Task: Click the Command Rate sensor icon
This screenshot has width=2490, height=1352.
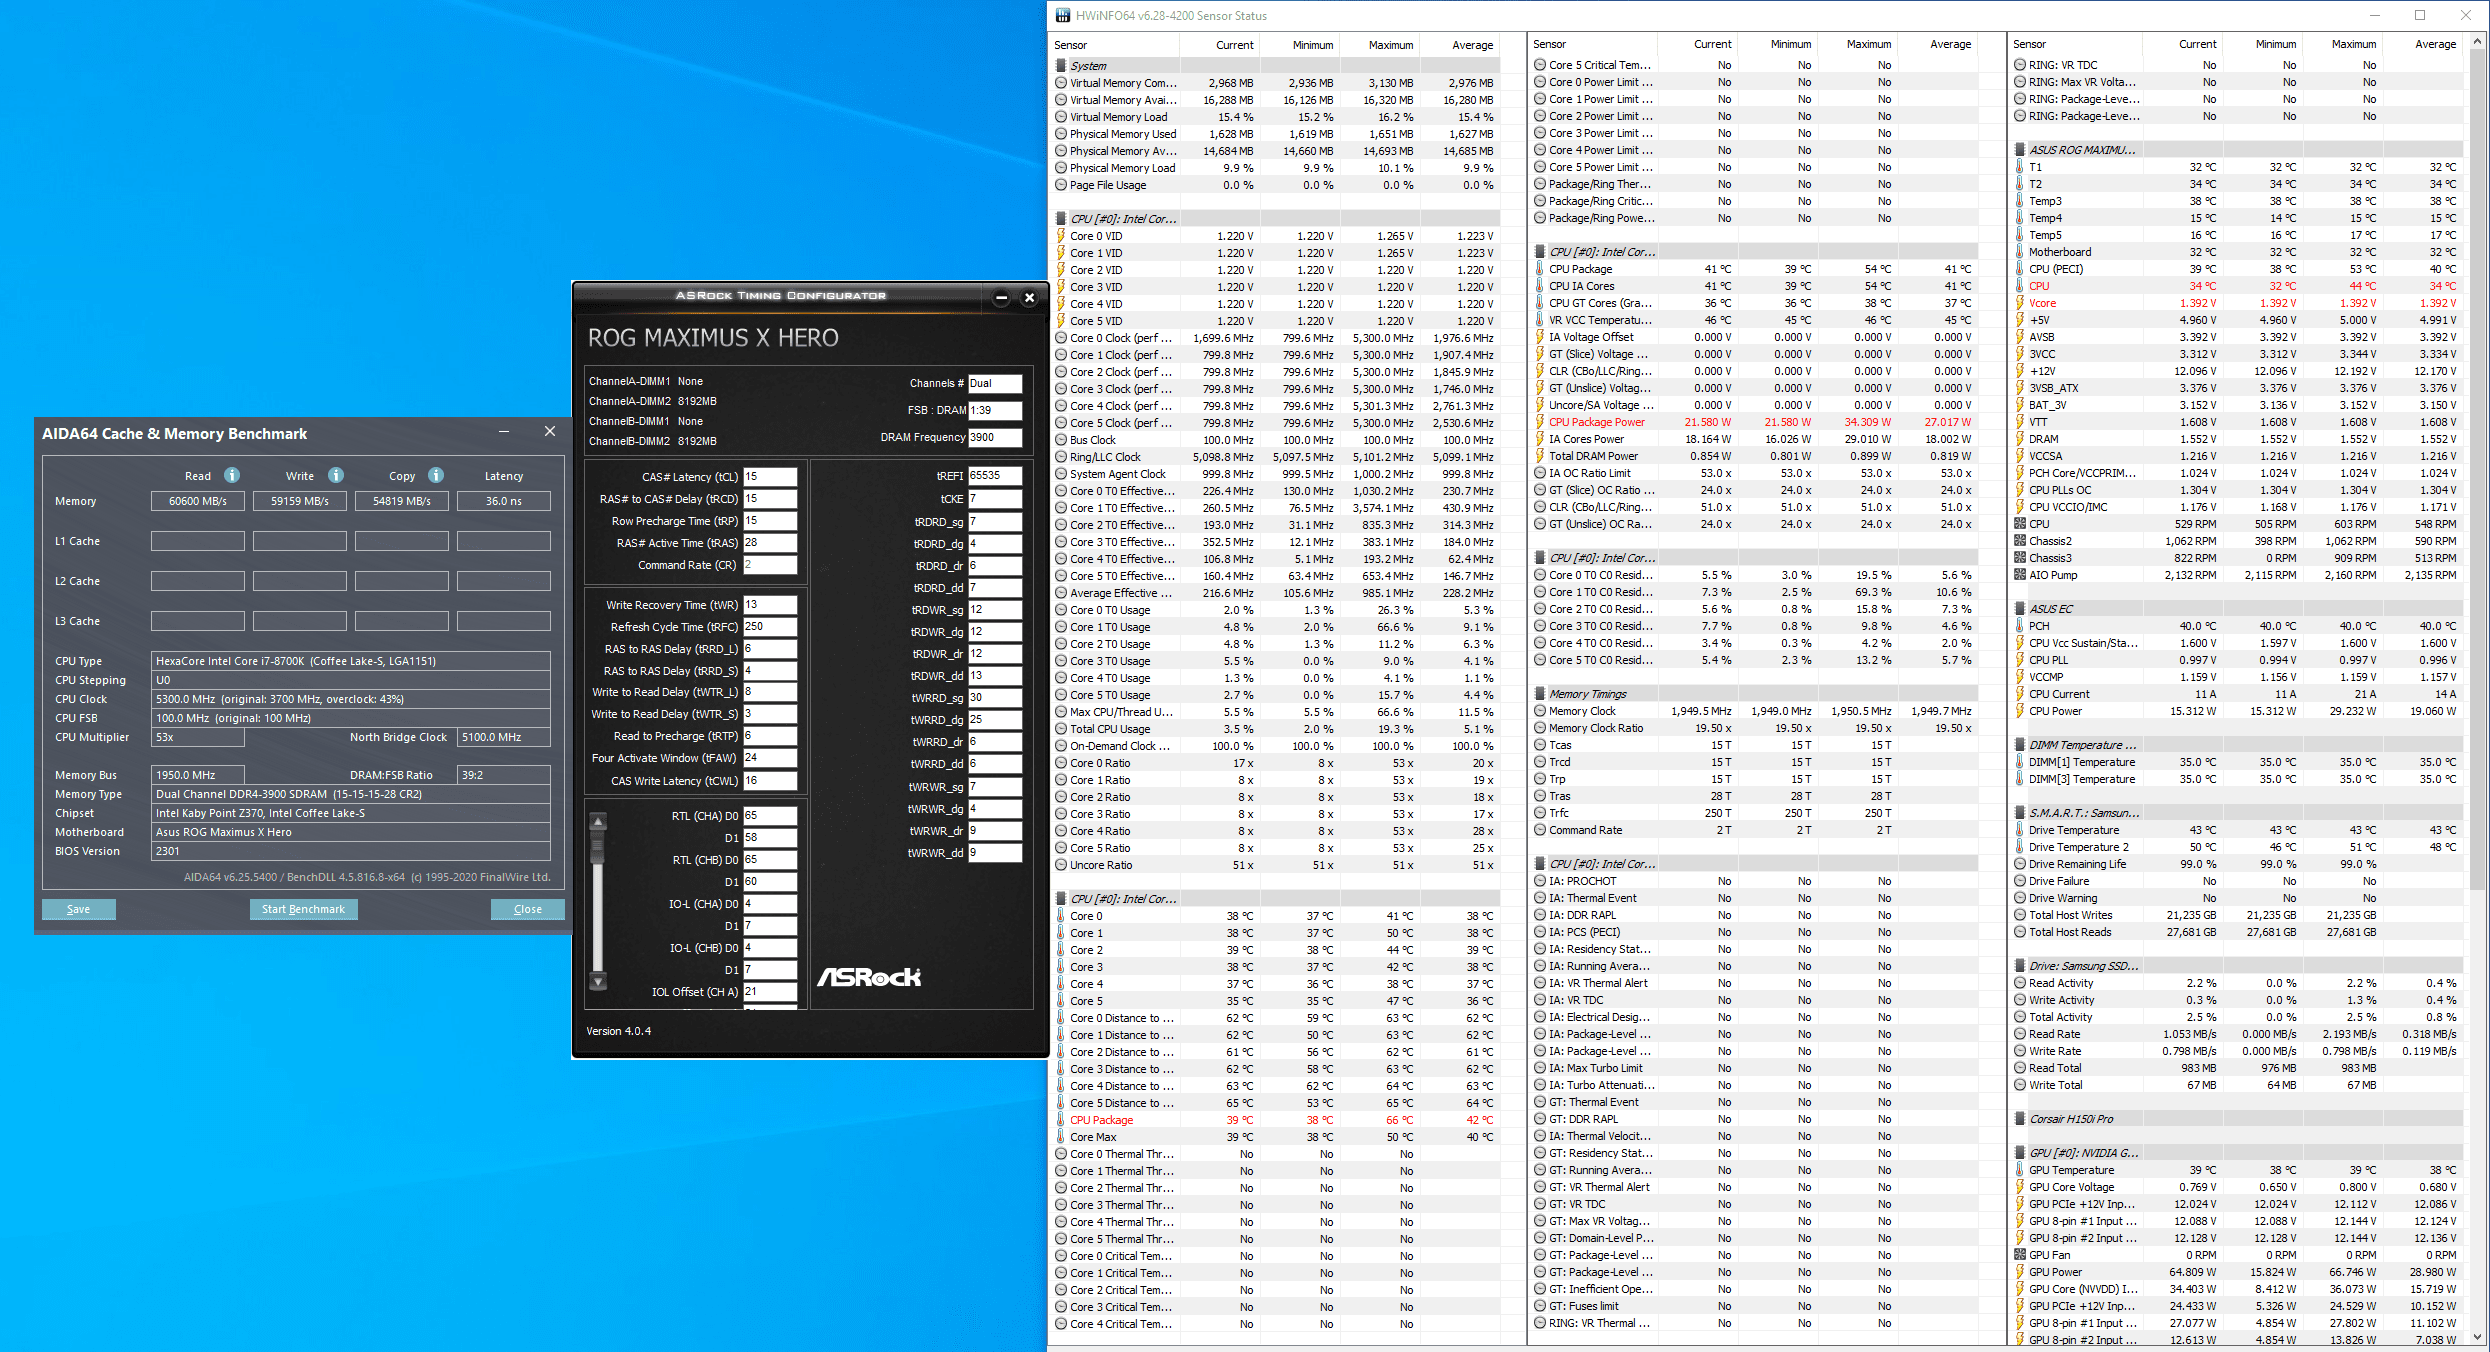Action: (x=1540, y=830)
